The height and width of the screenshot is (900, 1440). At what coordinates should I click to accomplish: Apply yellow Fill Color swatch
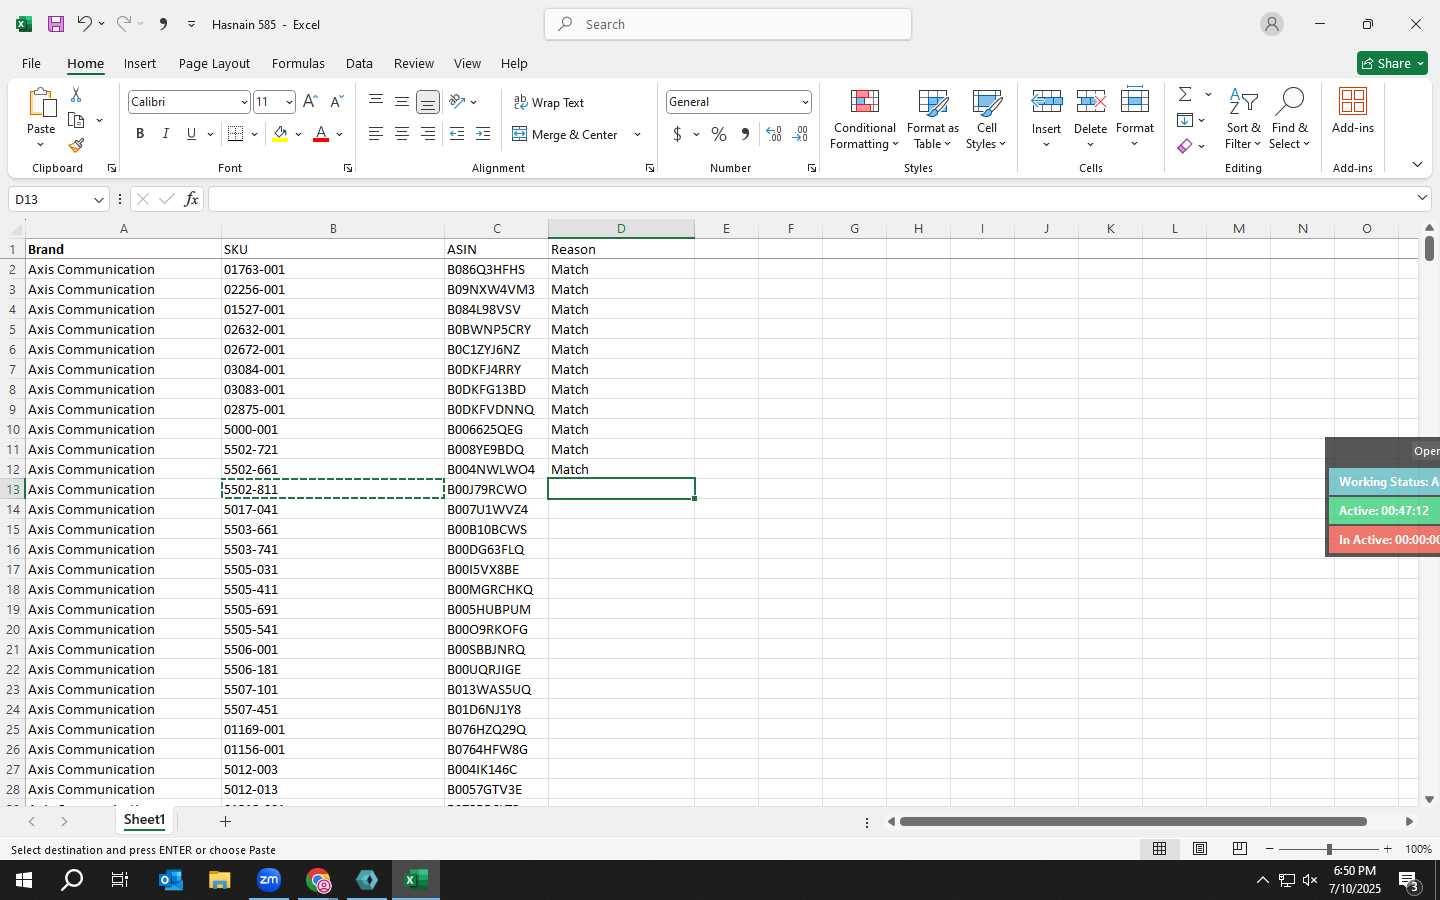pyautogui.click(x=280, y=134)
